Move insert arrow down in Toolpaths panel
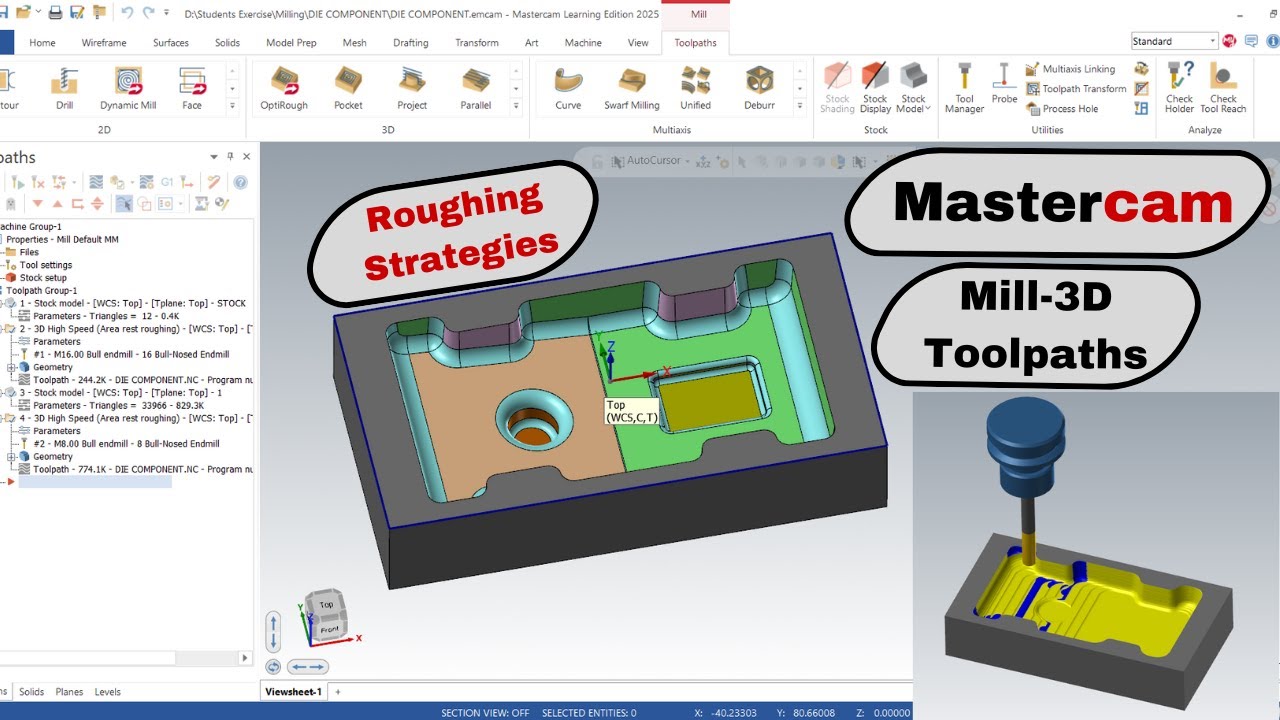The width and height of the screenshot is (1280, 720). pos(38,204)
